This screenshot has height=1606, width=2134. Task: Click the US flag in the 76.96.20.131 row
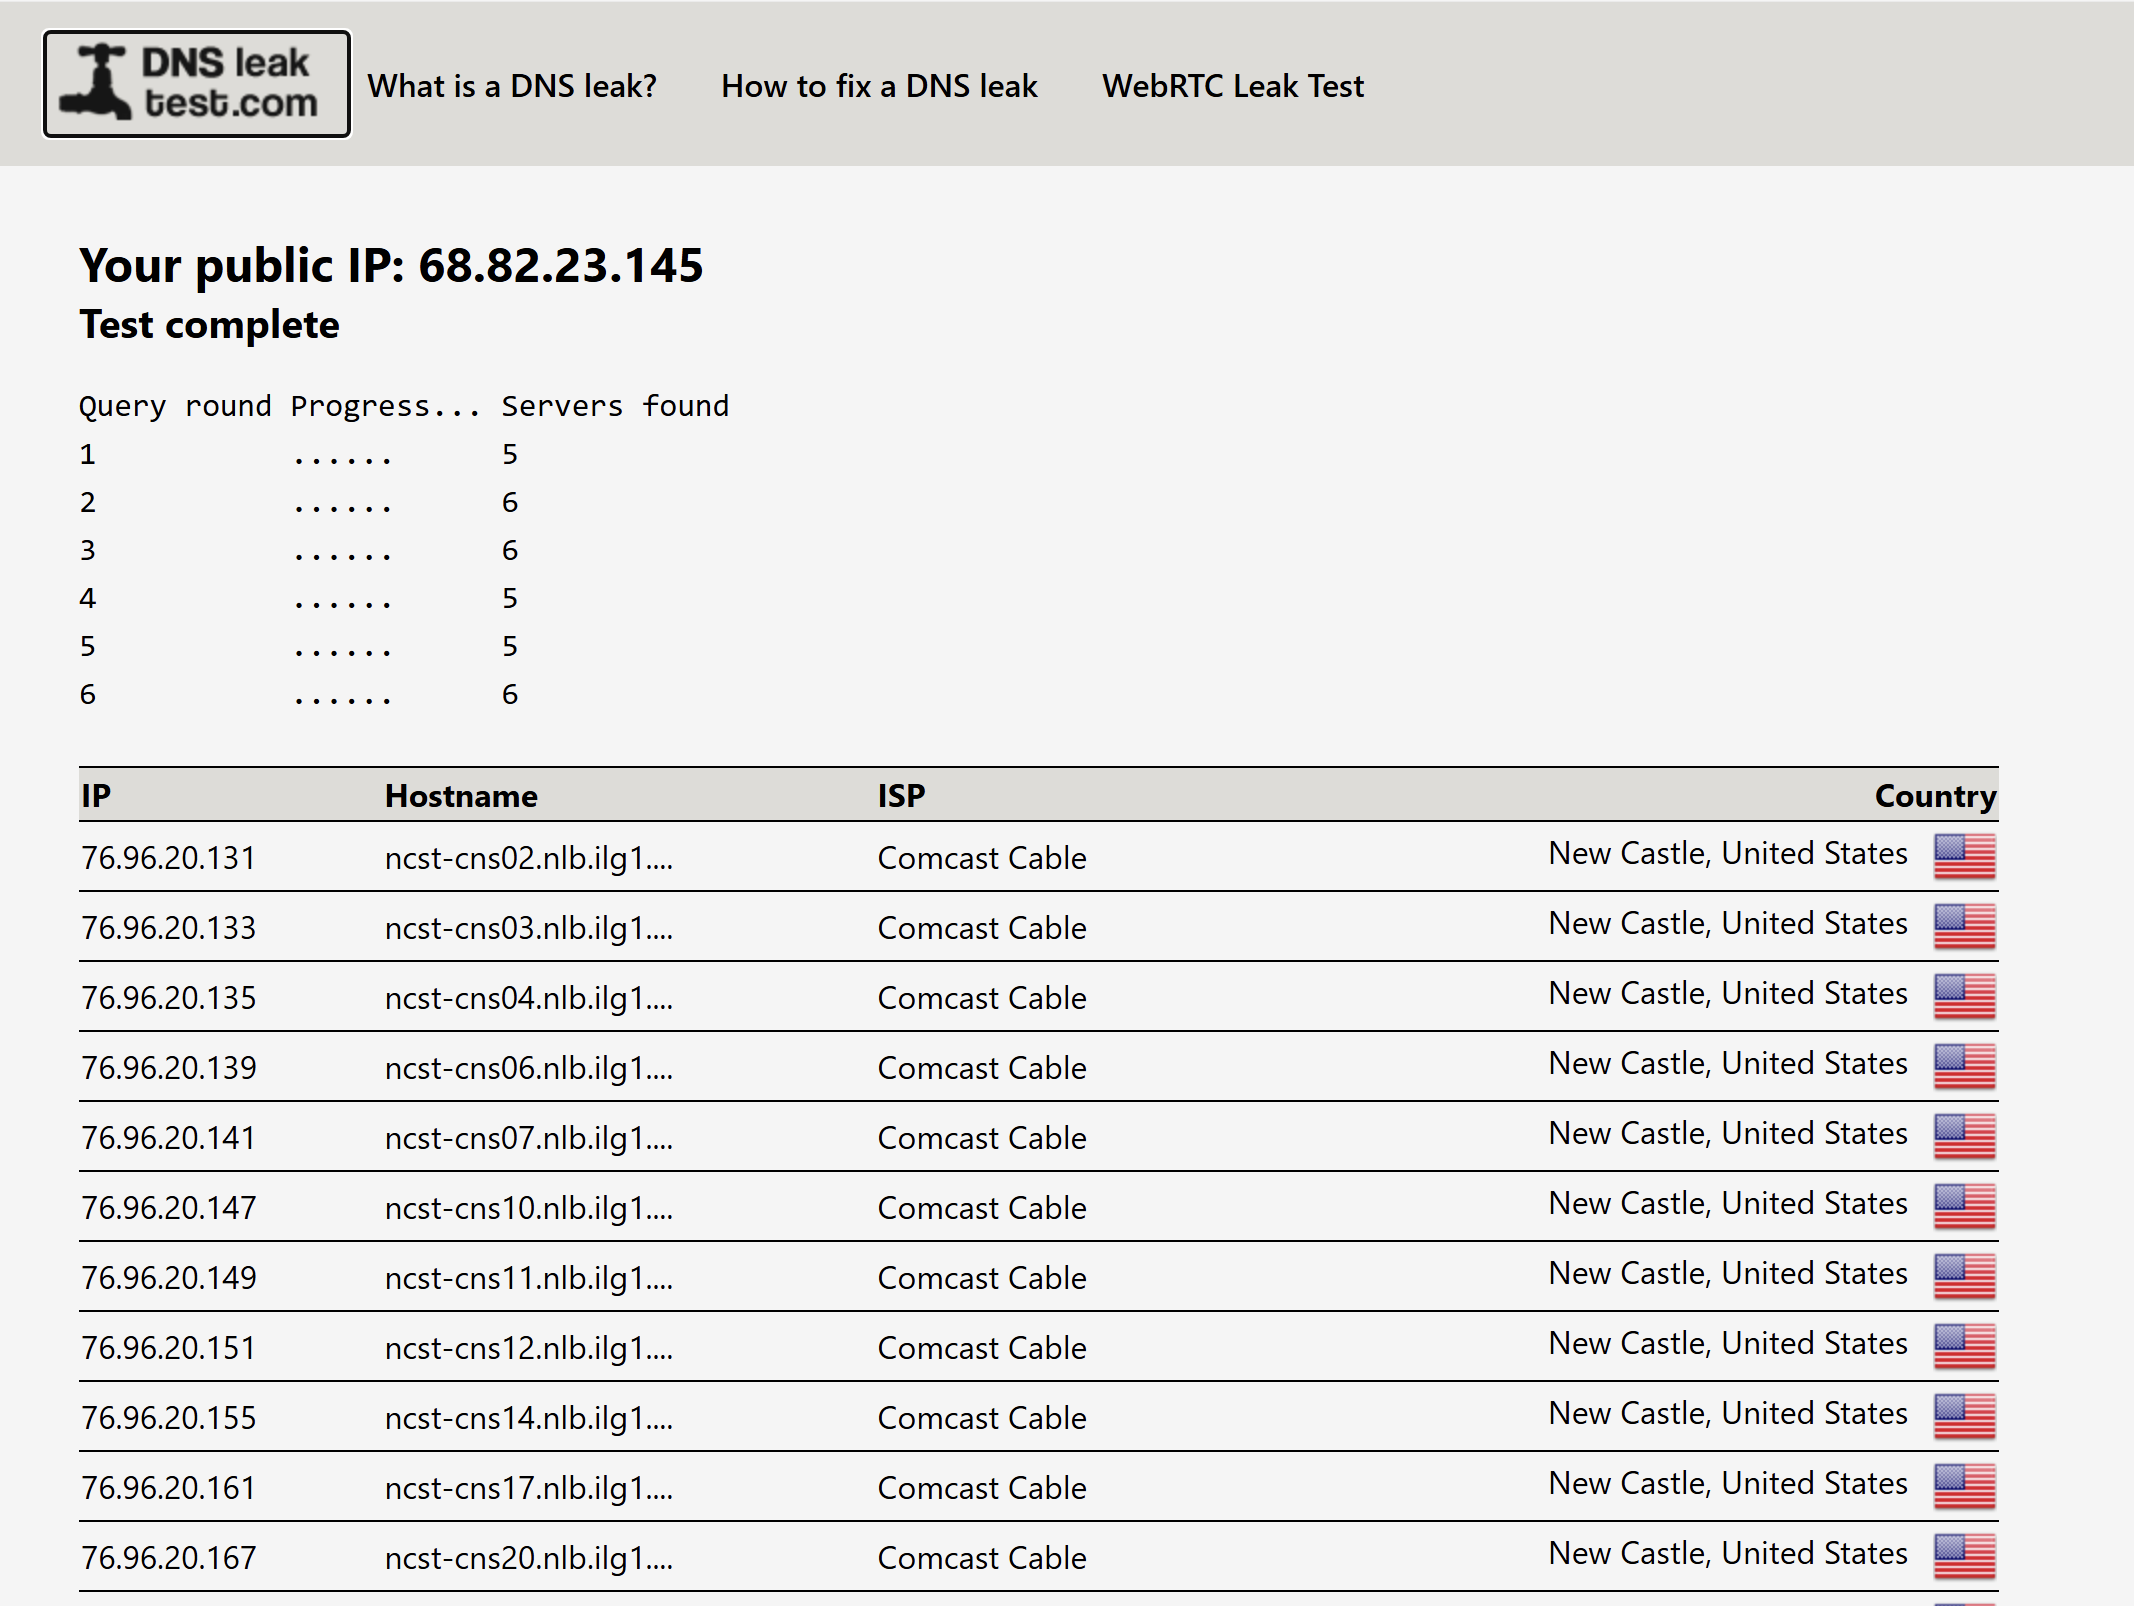coord(1964,856)
